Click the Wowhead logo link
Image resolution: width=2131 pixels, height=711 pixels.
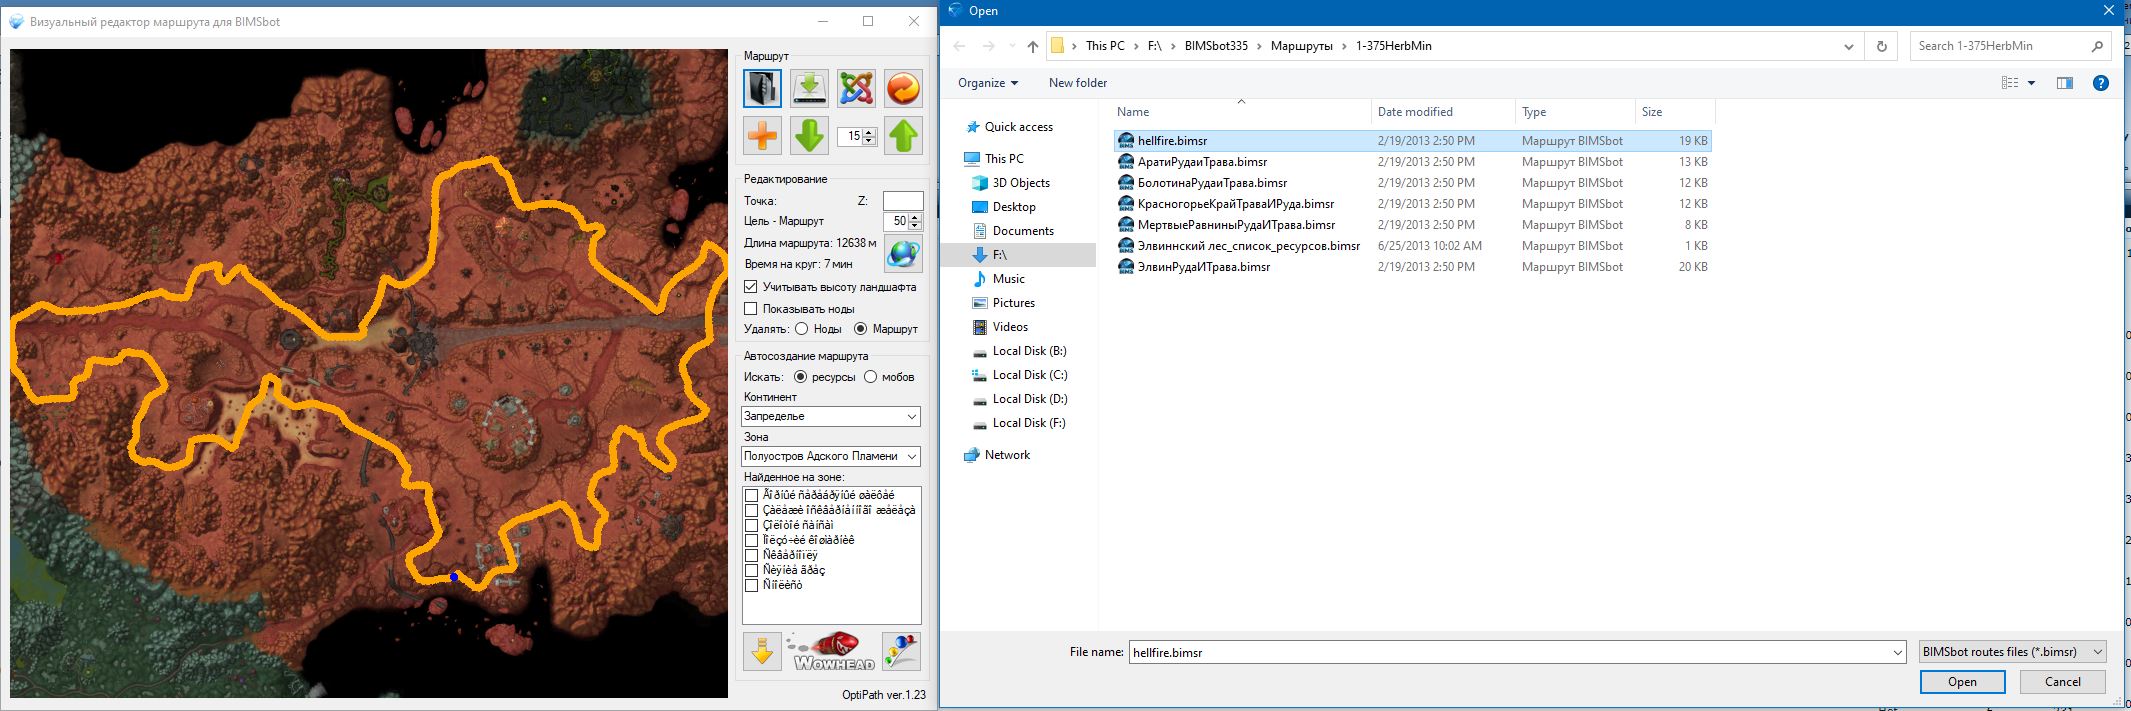(833, 652)
